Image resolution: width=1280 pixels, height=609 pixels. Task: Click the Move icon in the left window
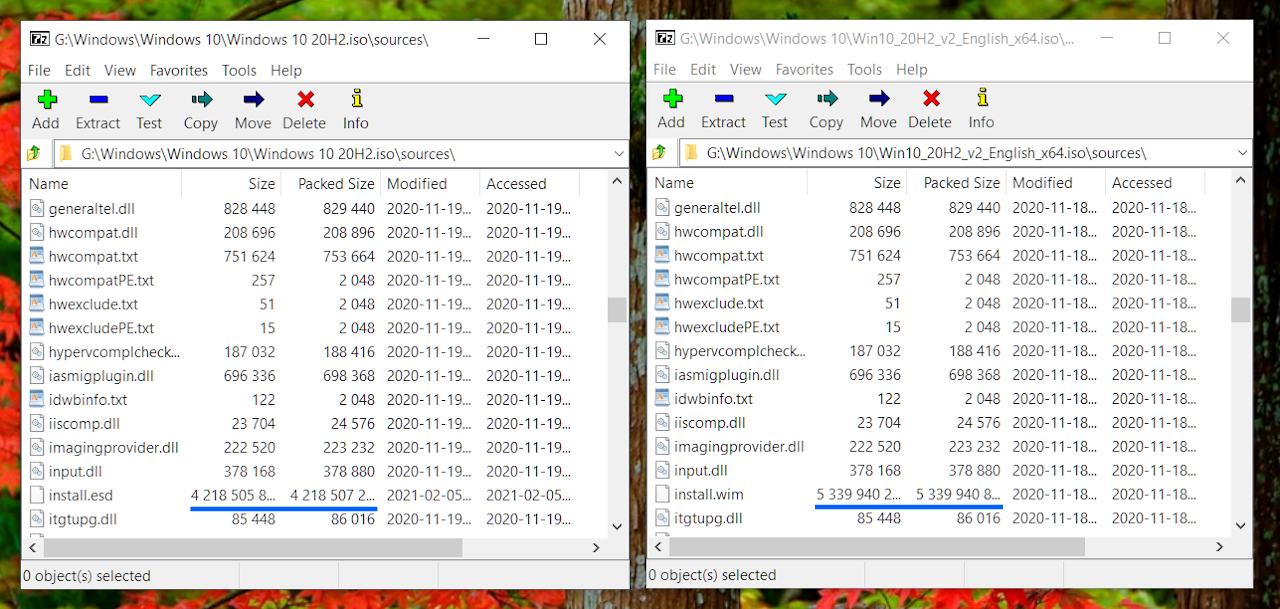point(253,99)
